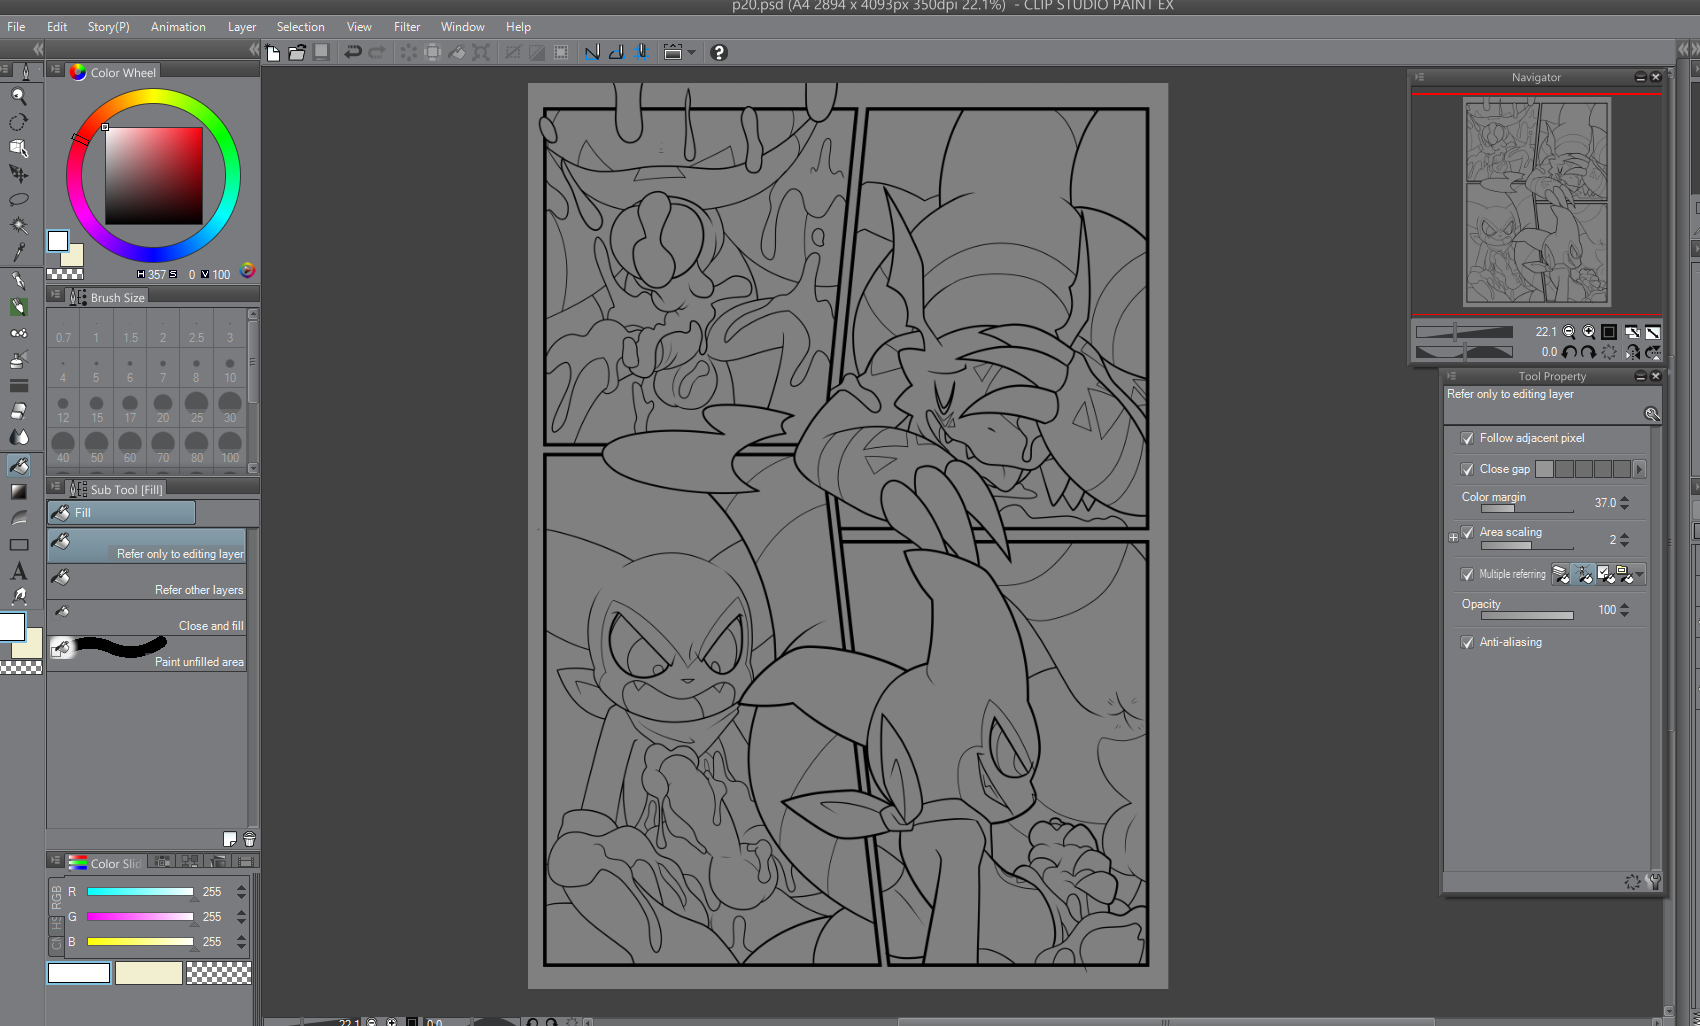This screenshot has height=1026, width=1700.
Task: Click the Undo arrow in toolbar
Action: [352, 52]
